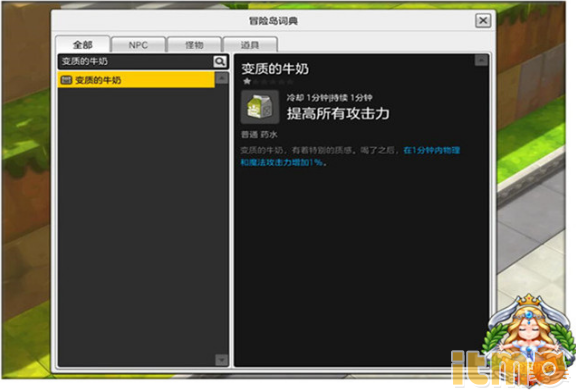Close the 冒险岛词典 dictionary window
Image resolution: width=576 pixels, height=390 pixels.
click(483, 21)
